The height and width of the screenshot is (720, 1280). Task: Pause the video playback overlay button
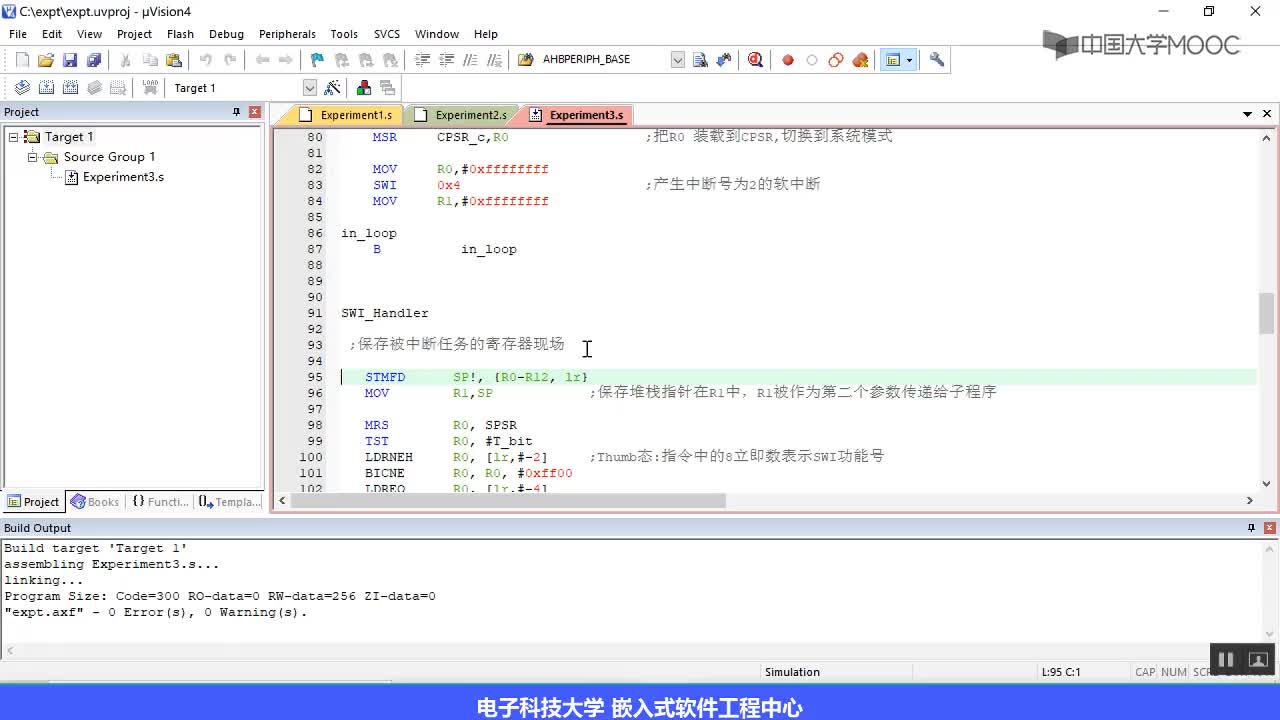point(1225,659)
